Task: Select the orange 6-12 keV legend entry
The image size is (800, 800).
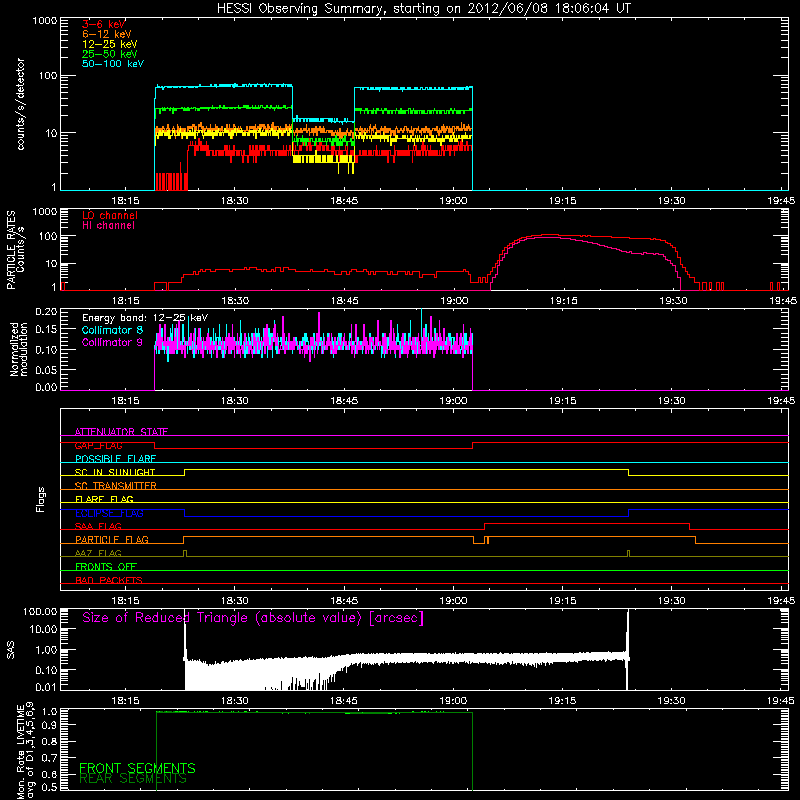Action: [x=107, y=34]
